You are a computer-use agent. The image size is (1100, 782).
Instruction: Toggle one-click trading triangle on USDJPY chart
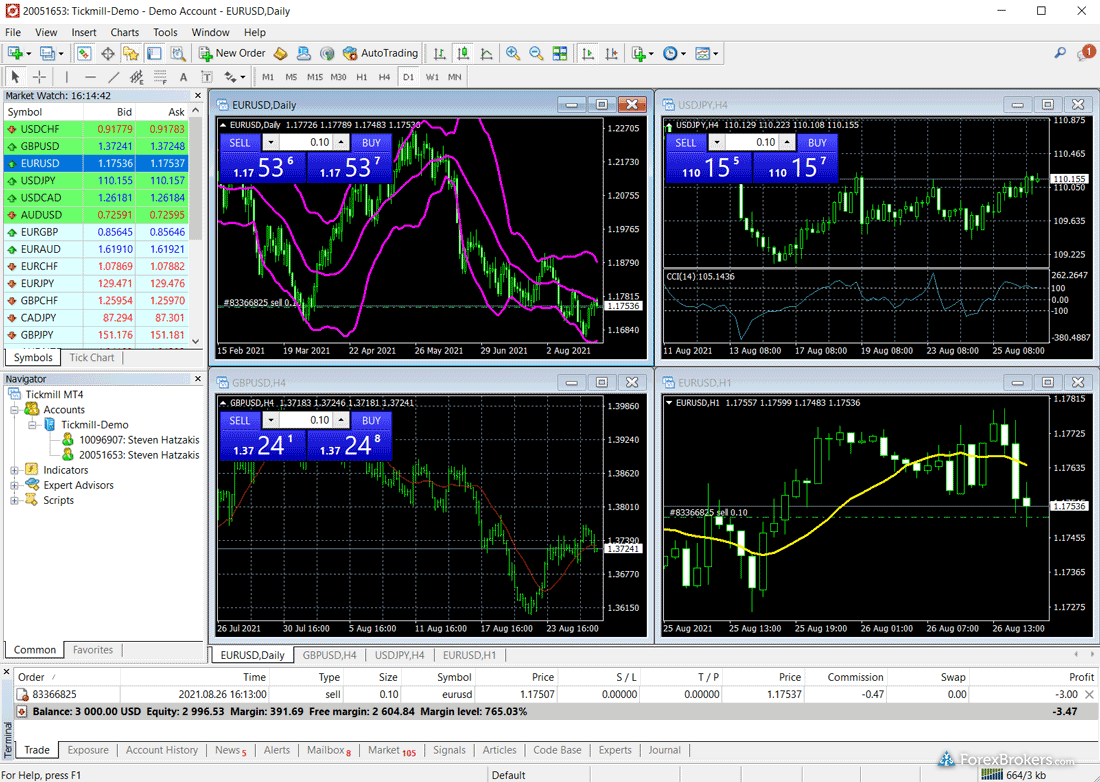669,125
